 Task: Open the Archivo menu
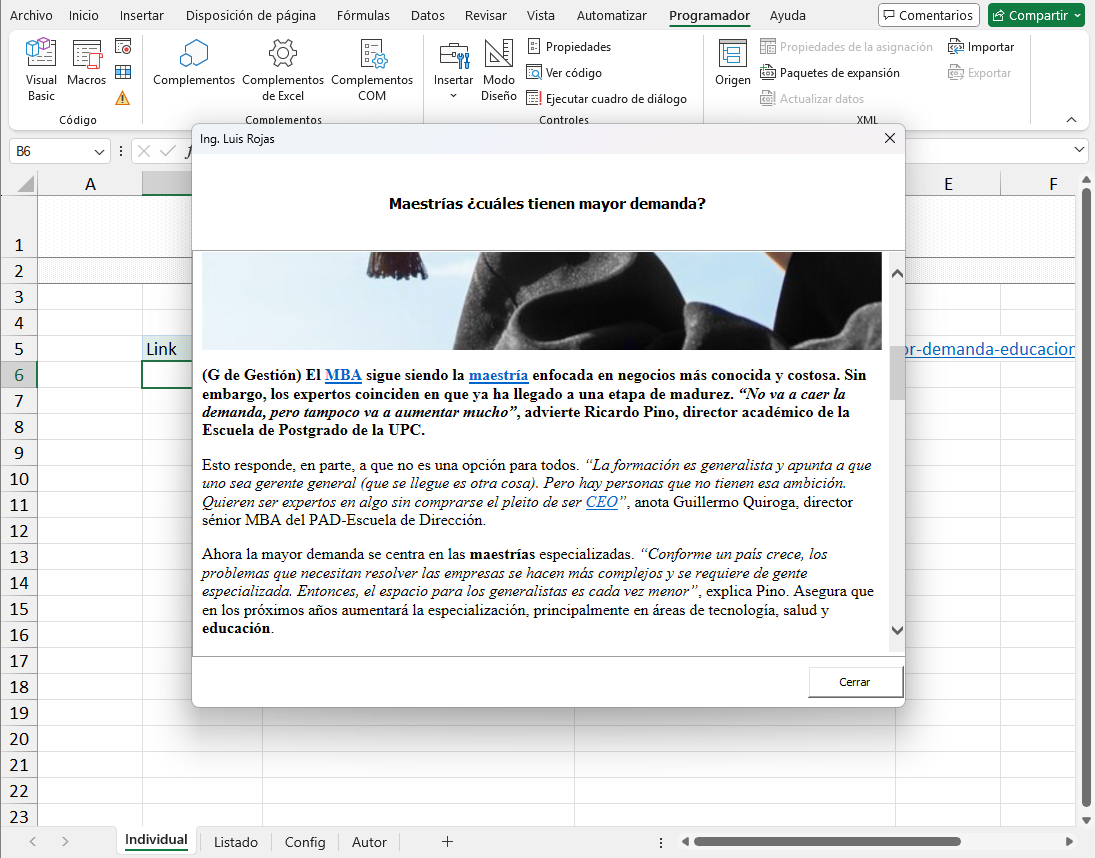(x=31, y=15)
